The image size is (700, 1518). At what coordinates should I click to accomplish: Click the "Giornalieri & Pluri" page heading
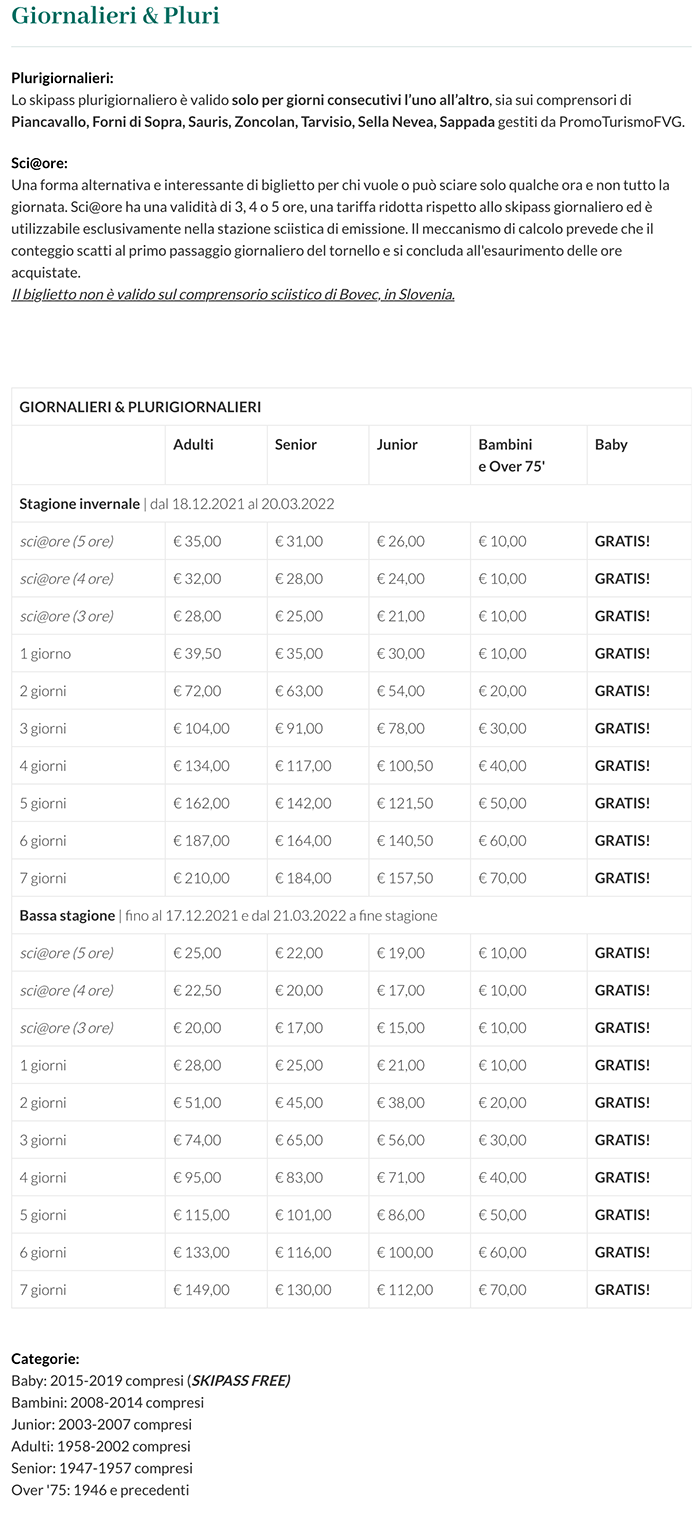coord(116,16)
